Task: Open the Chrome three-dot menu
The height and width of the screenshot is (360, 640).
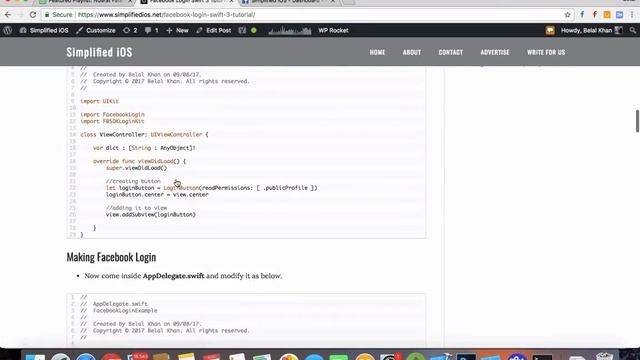Action: pos(632,15)
